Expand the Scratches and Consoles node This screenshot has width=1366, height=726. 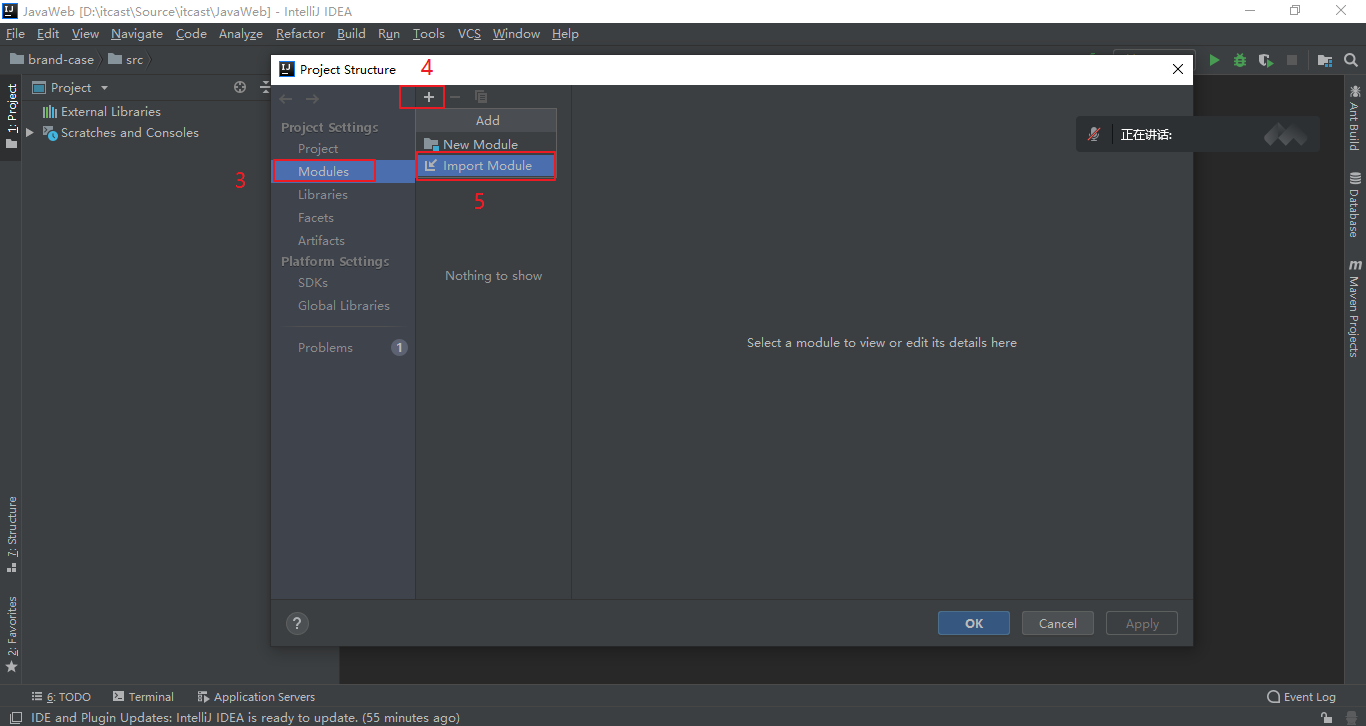30,133
